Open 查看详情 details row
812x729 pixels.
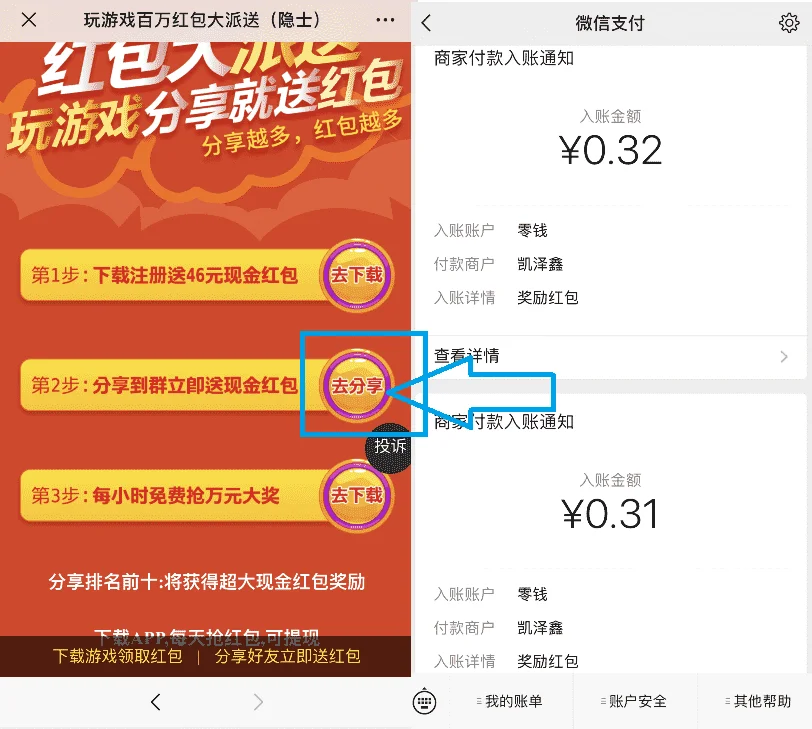click(611, 356)
